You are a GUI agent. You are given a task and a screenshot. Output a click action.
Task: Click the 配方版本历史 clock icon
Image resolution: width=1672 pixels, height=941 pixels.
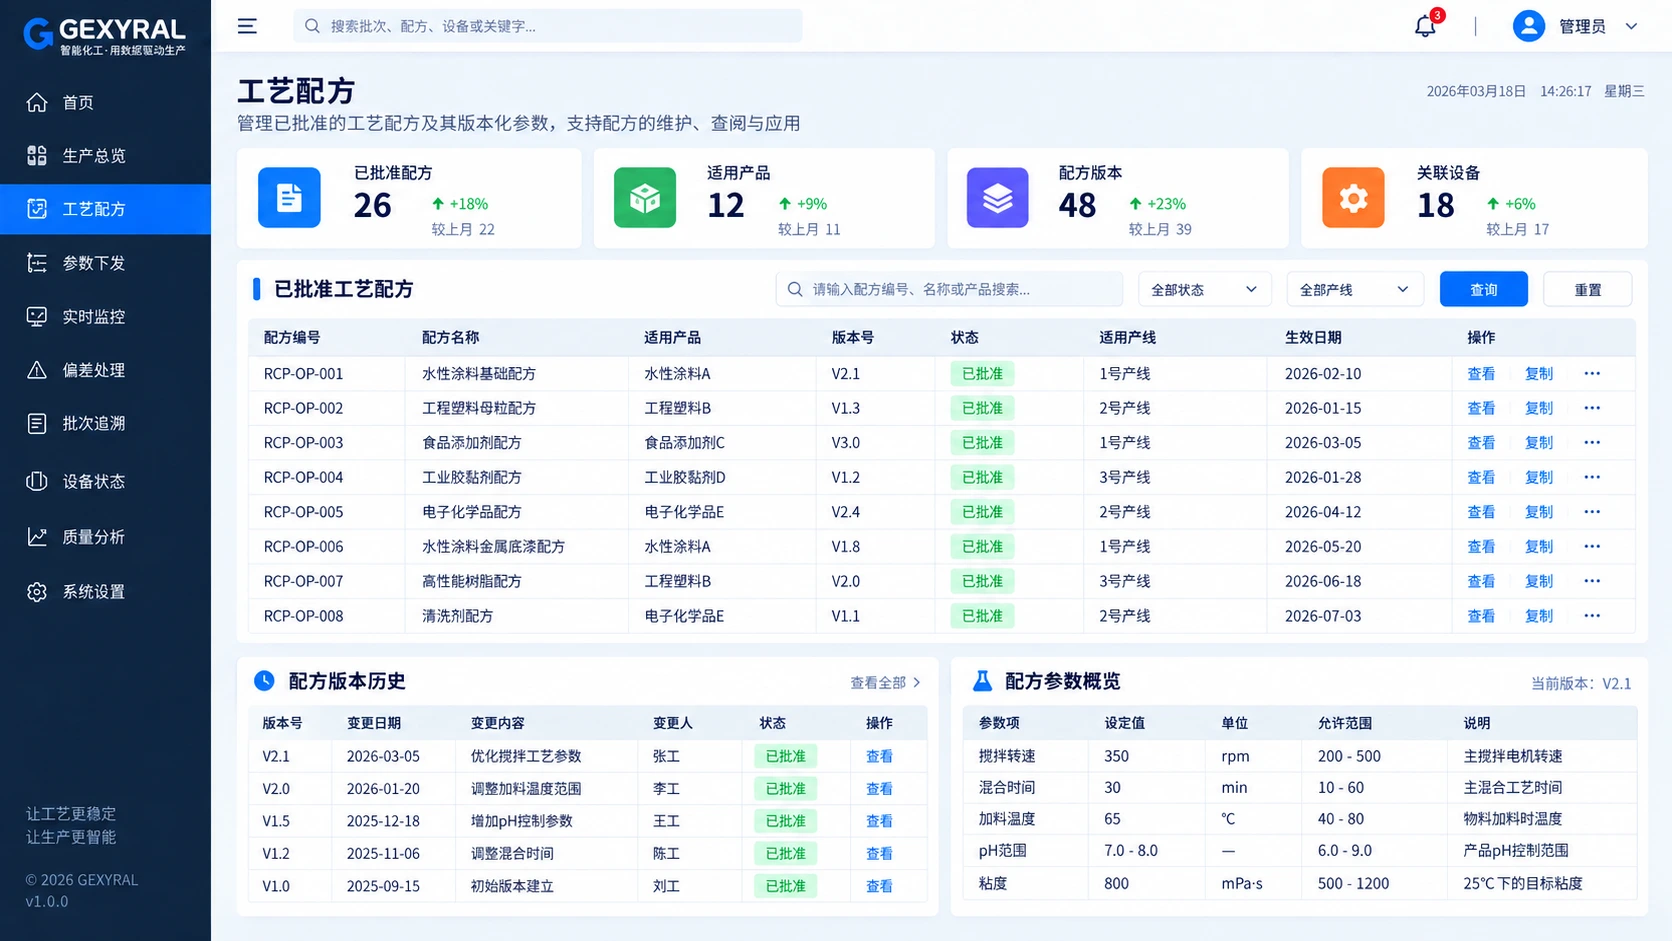click(x=264, y=681)
